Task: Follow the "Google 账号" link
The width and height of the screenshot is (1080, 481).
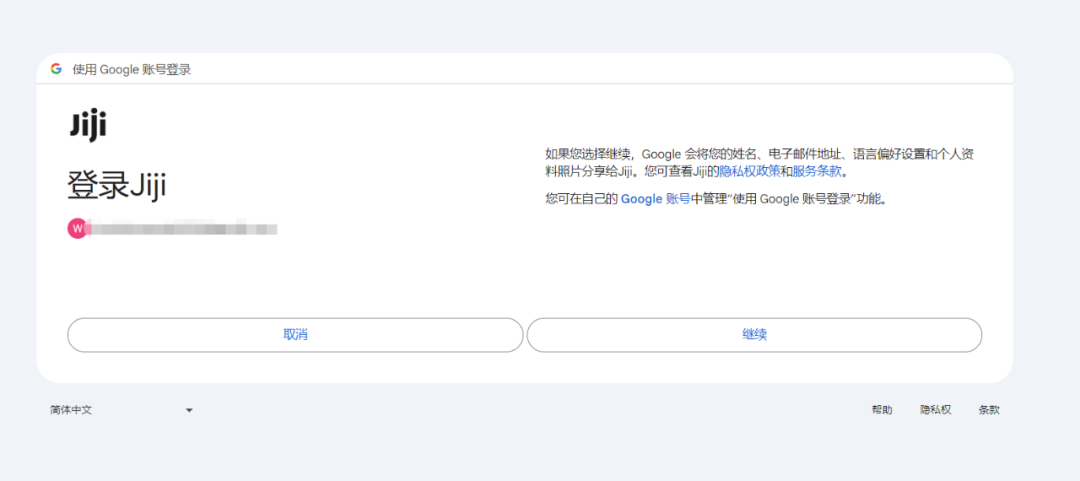Action: click(655, 199)
